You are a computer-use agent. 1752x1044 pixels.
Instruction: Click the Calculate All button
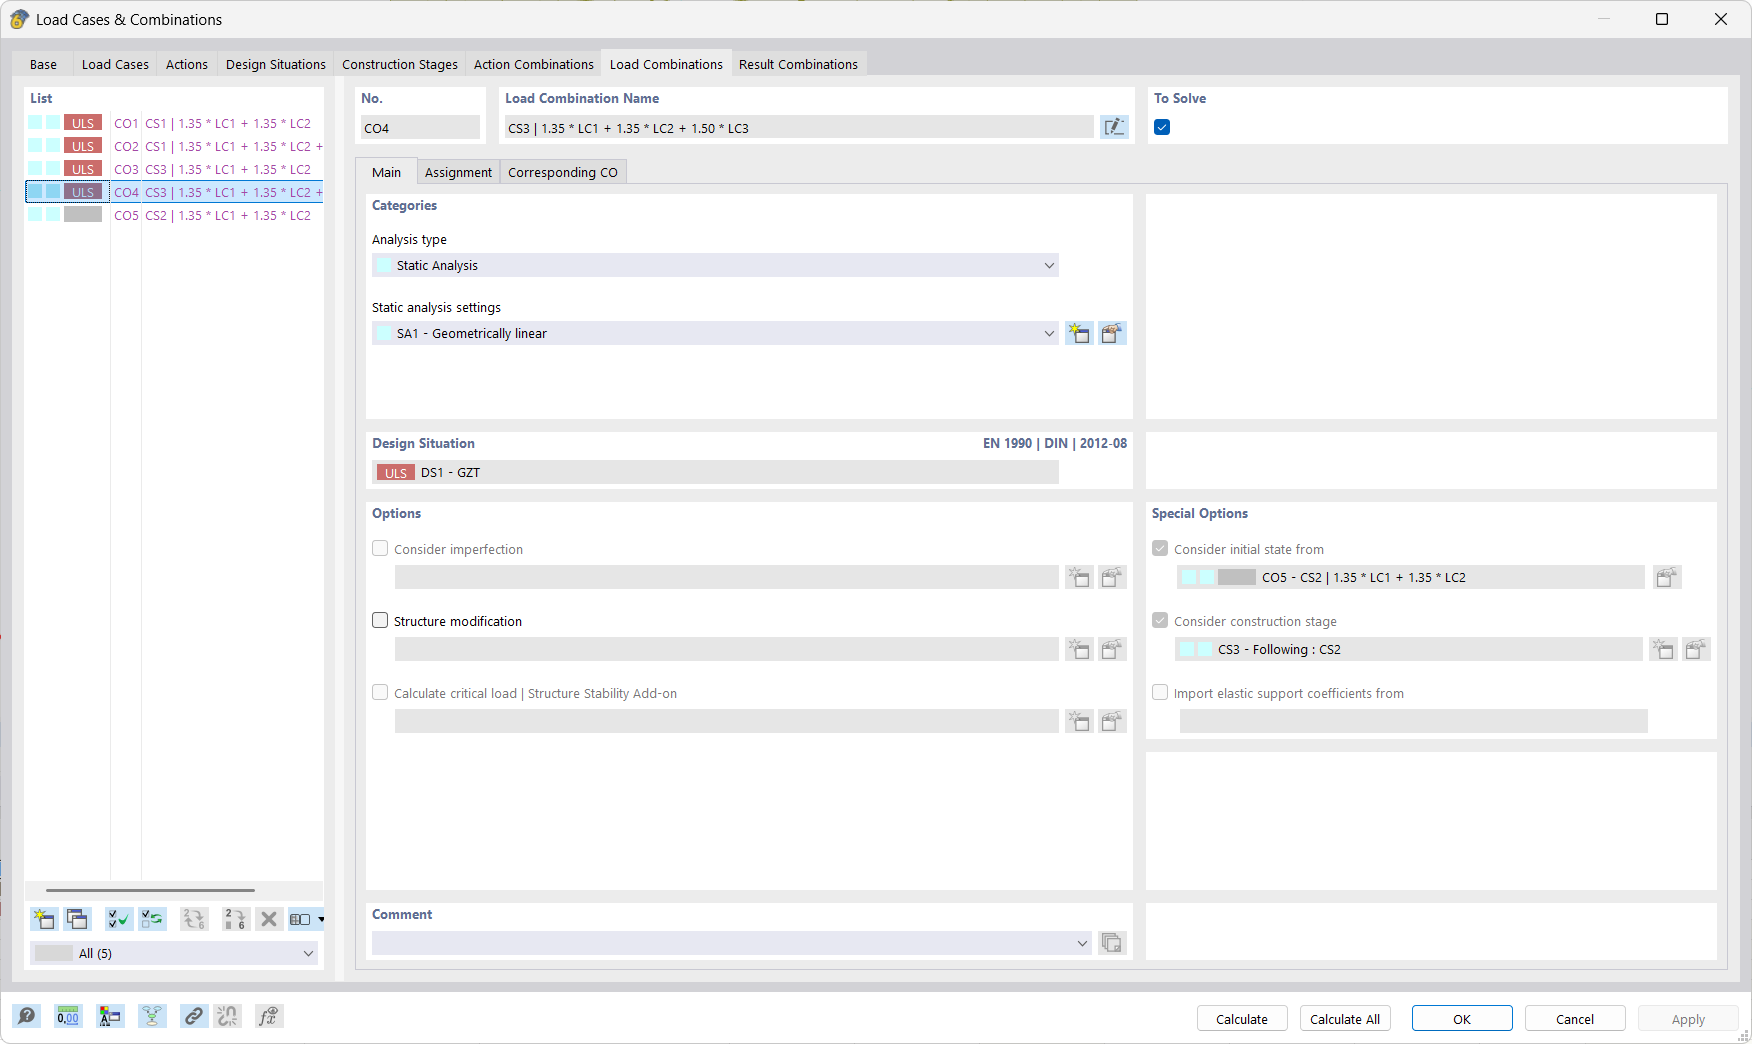pos(1344,1018)
